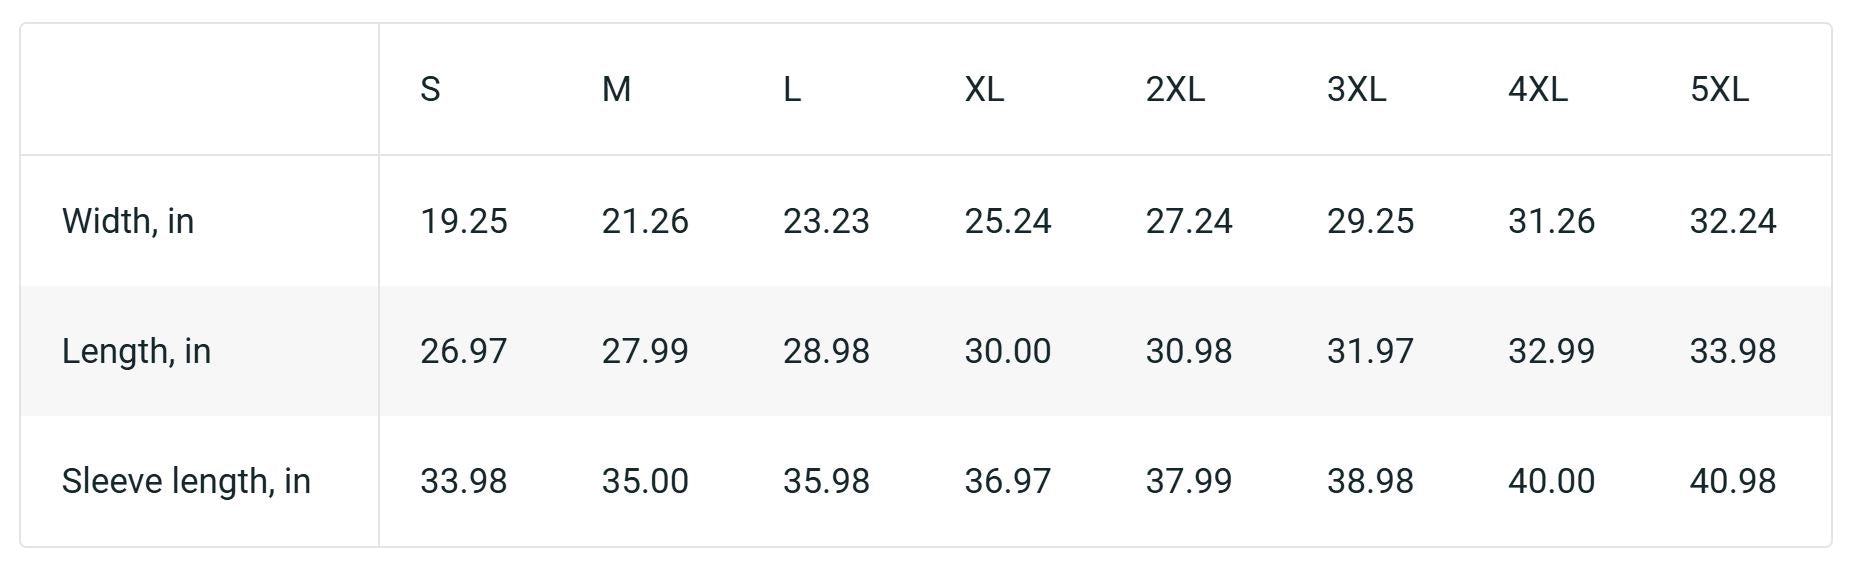Select the 5XL width value 32.24
Image resolution: width=1857 pixels, height=566 pixels.
[1732, 221]
